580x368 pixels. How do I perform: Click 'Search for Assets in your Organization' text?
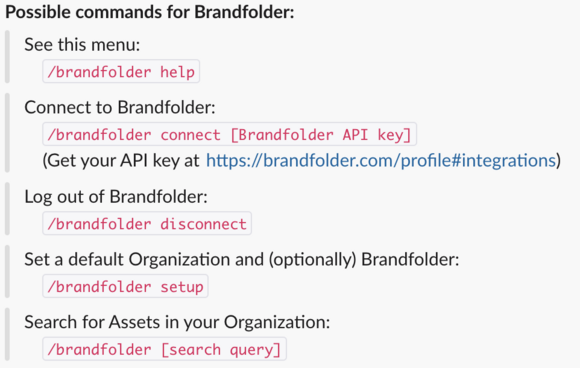coord(177,322)
